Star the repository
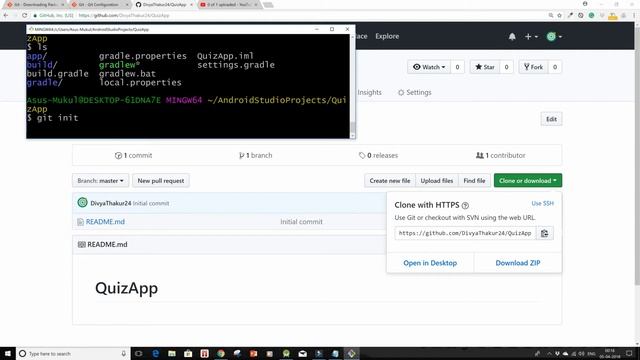The width and height of the screenshot is (640, 360). (484, 67)
